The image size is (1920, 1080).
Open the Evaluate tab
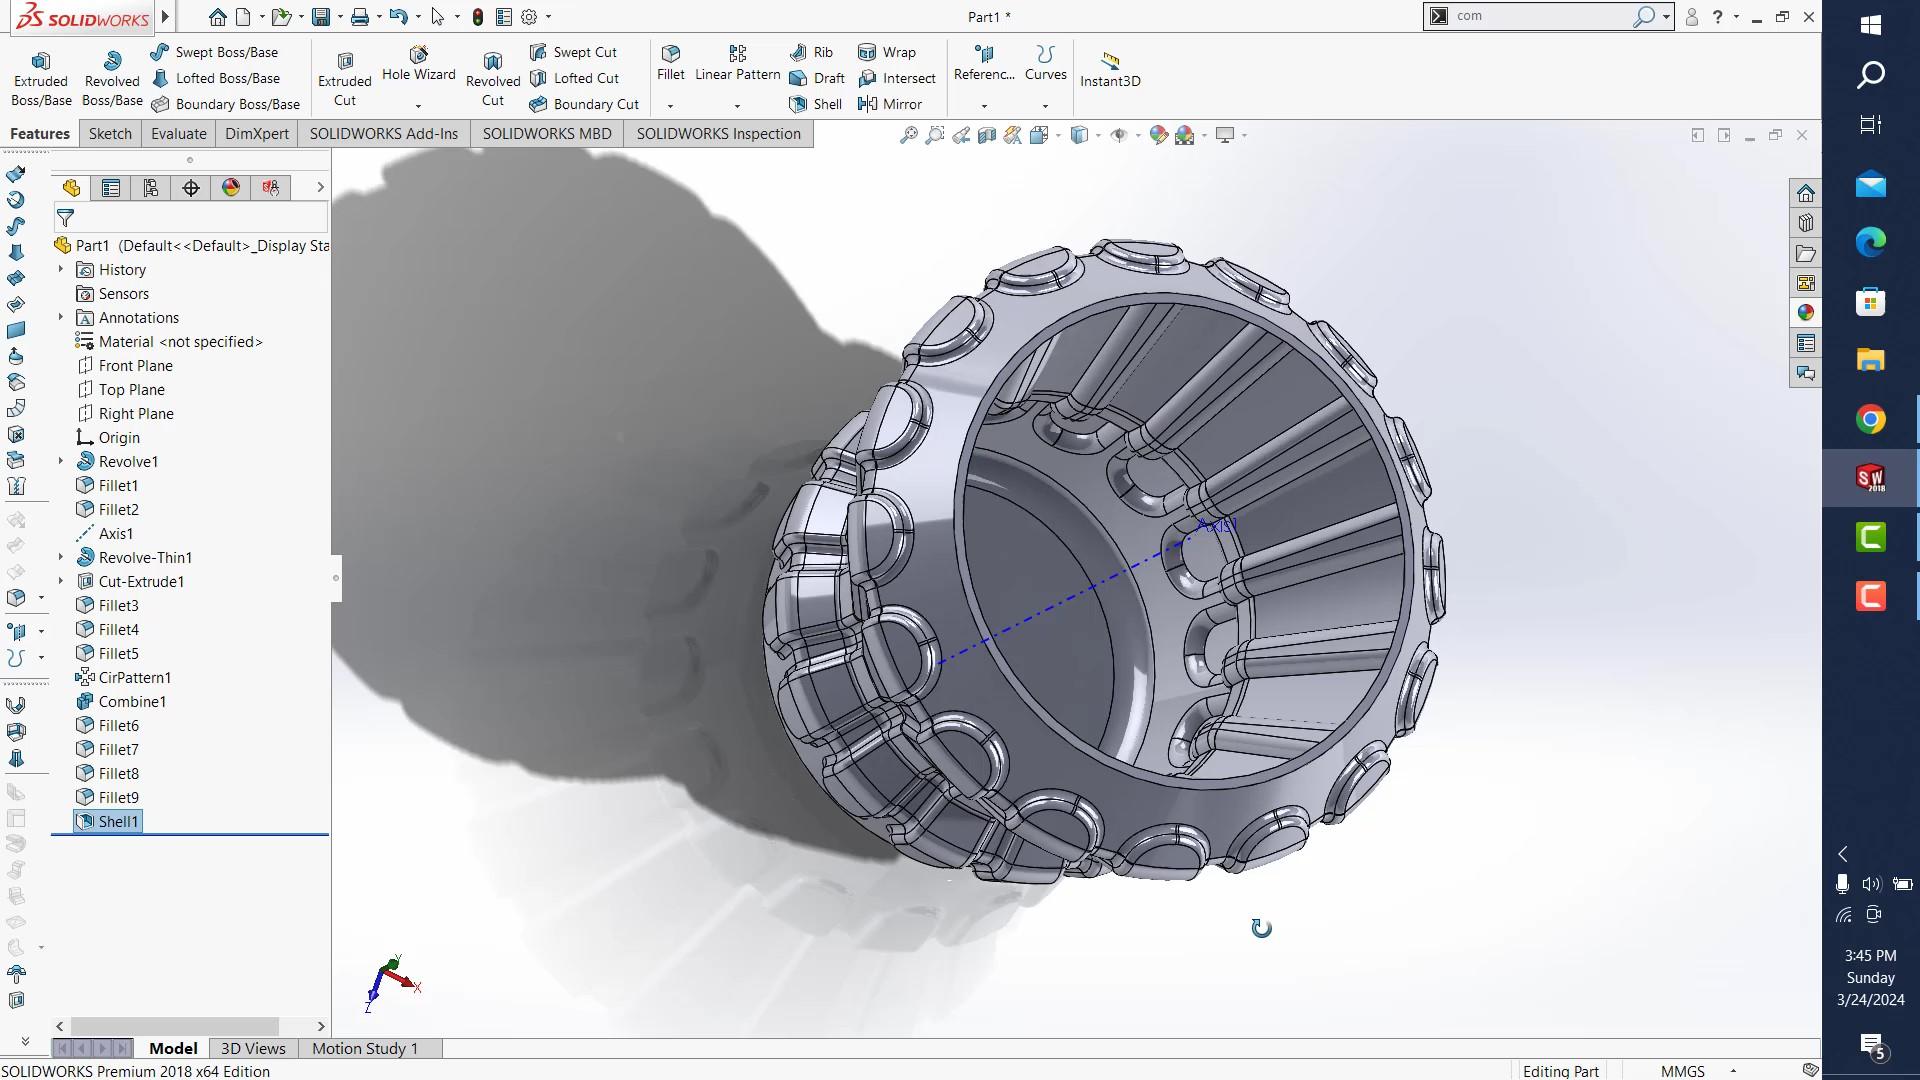click(178, 134)
